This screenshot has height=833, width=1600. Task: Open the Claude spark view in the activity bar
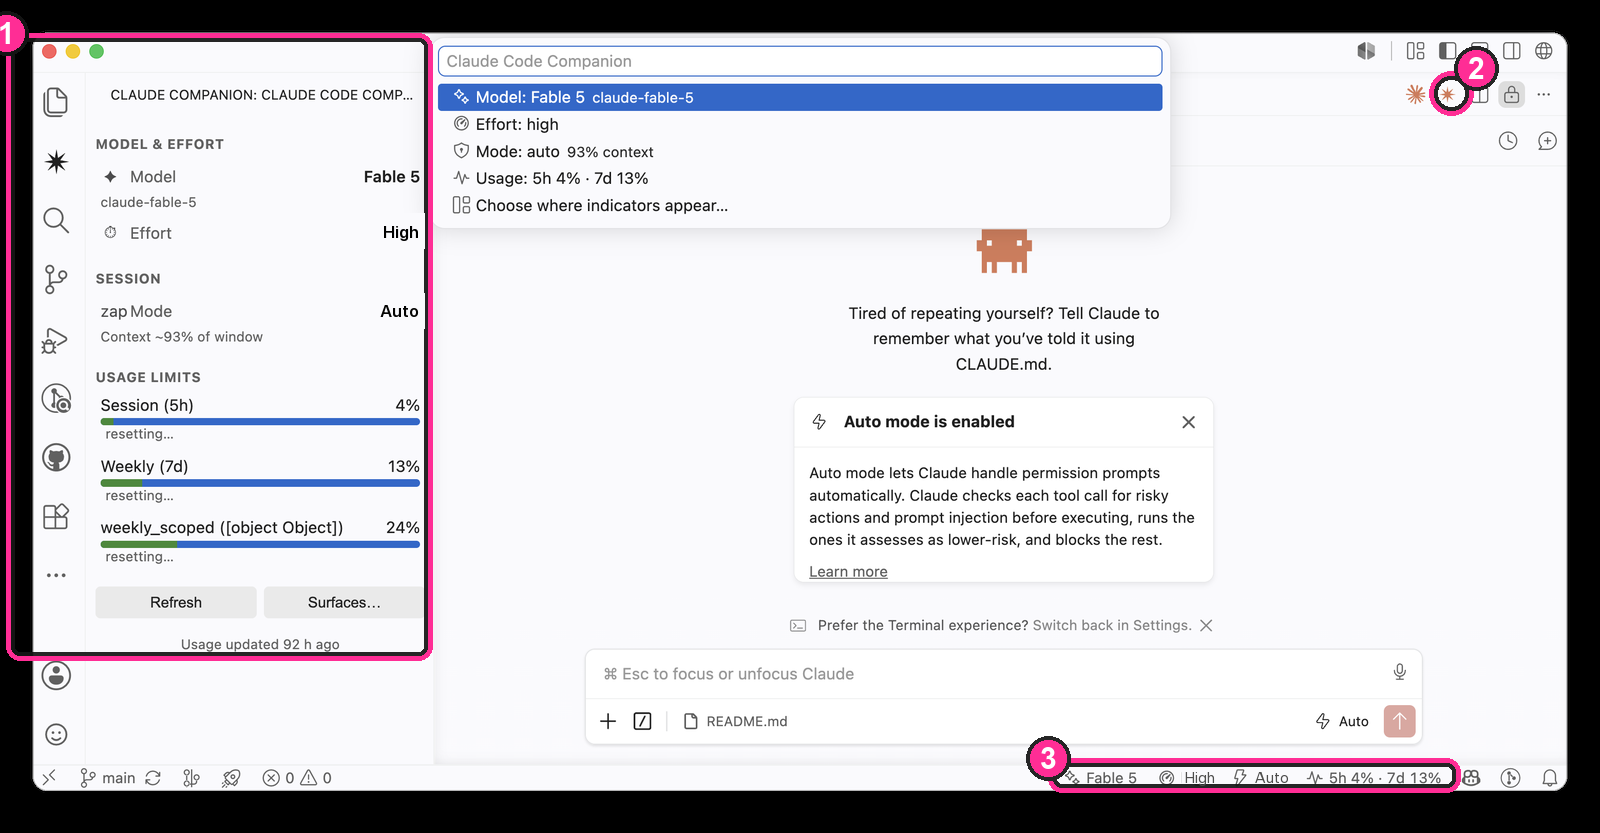(x=56, y=161)
